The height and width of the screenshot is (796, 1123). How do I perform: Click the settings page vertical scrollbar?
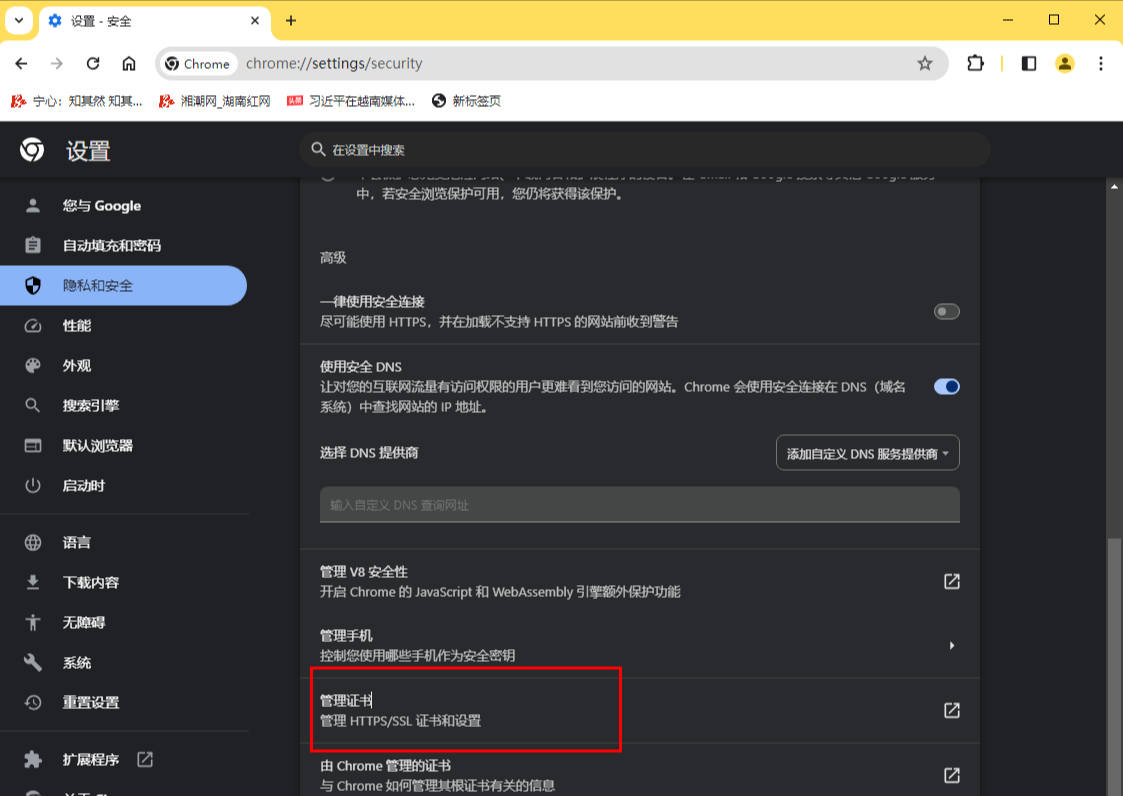coord(1114,666)
